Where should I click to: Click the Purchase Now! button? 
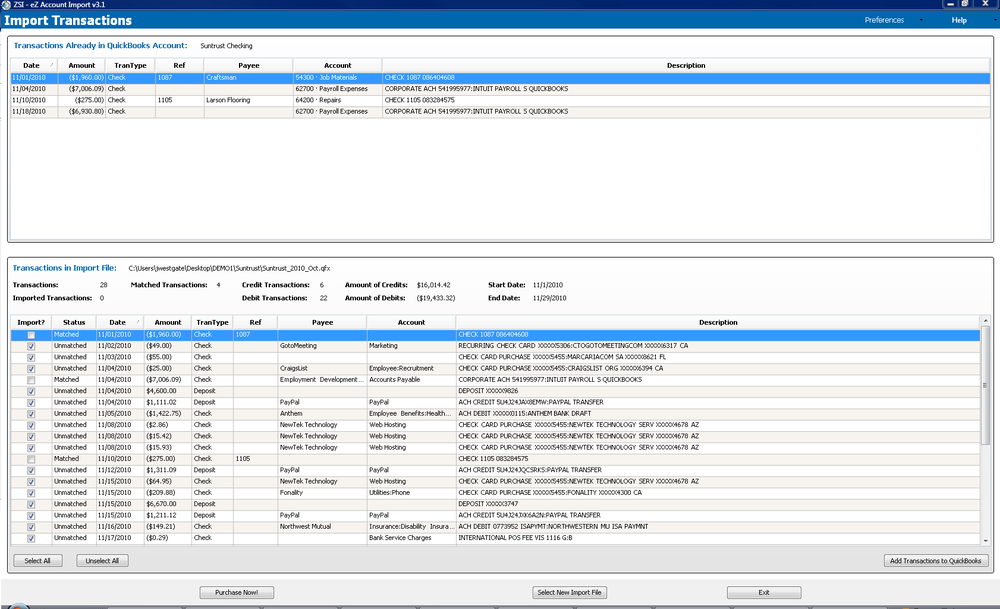point(237,592)
